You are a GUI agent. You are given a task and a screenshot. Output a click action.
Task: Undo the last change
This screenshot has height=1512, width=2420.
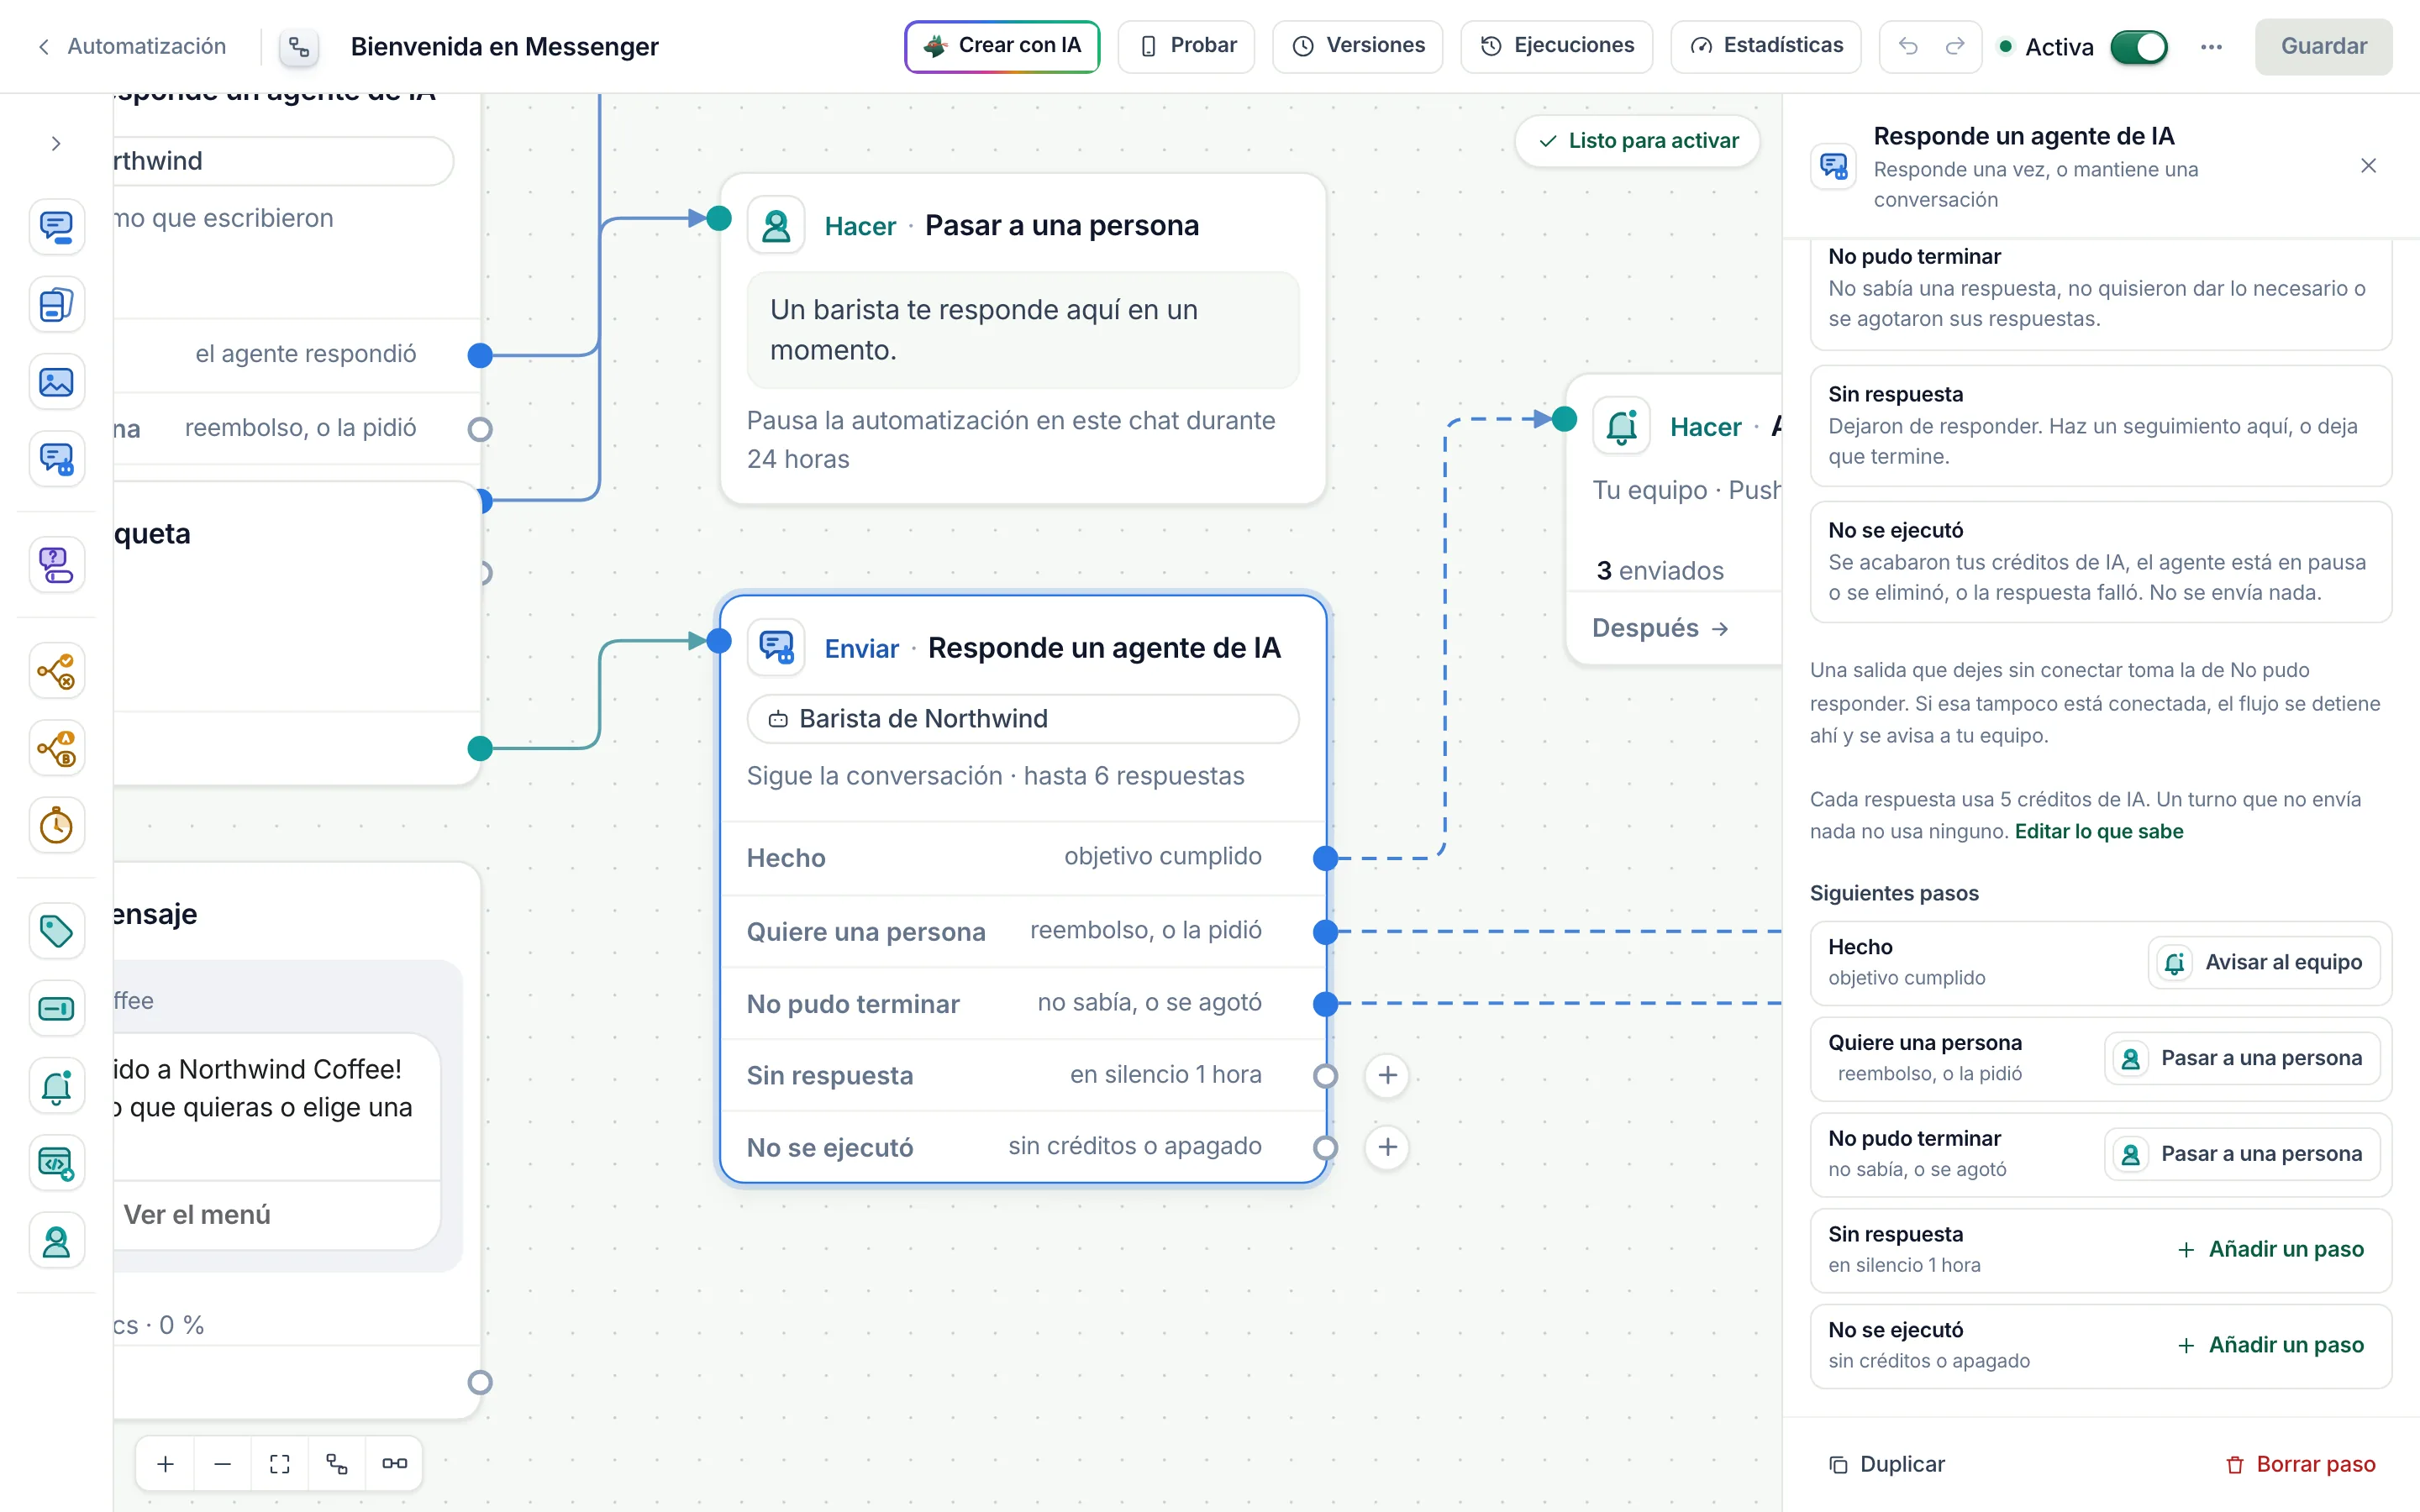coord(1908,46)
